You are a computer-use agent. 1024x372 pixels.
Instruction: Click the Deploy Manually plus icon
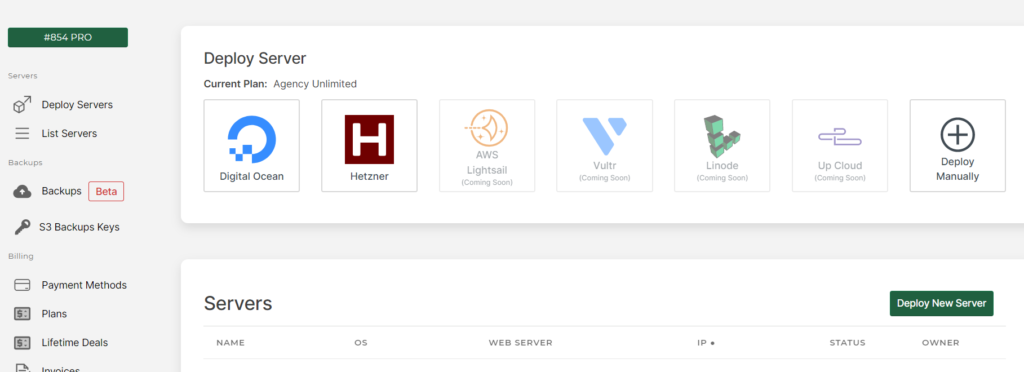[957, 135]
